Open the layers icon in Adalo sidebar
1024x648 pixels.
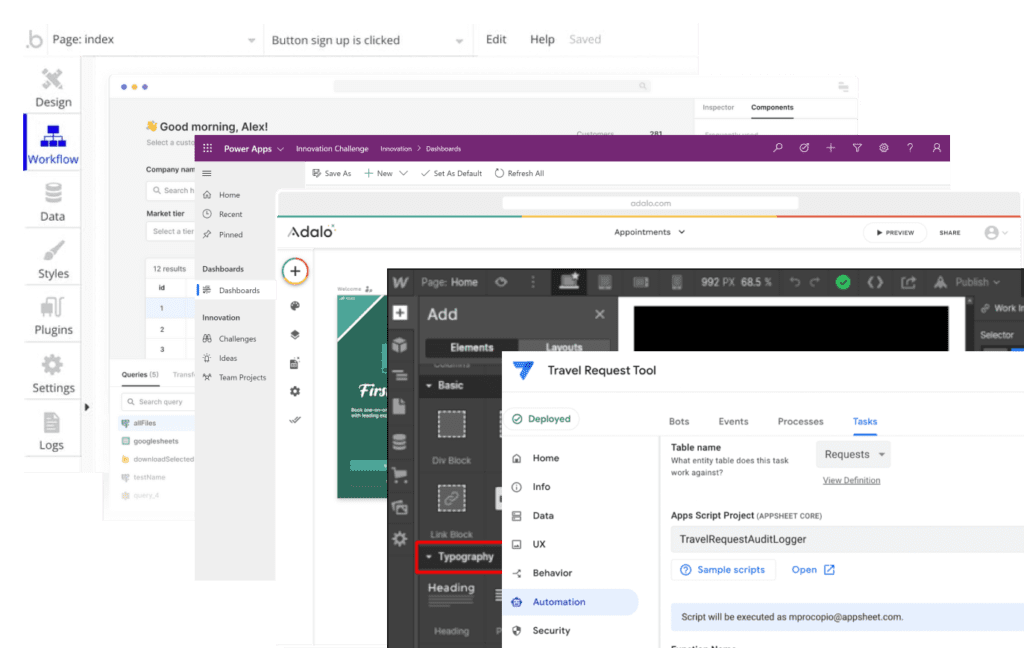click(295, 334)
